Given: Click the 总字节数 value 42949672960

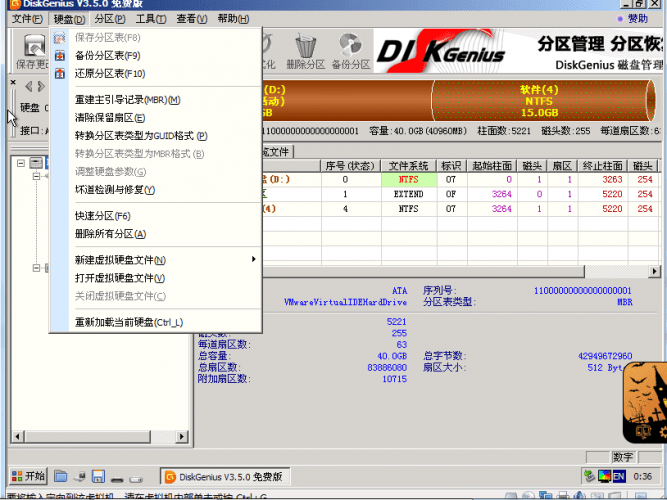Looking at the screenshot, I should click(x=605, y=356).
